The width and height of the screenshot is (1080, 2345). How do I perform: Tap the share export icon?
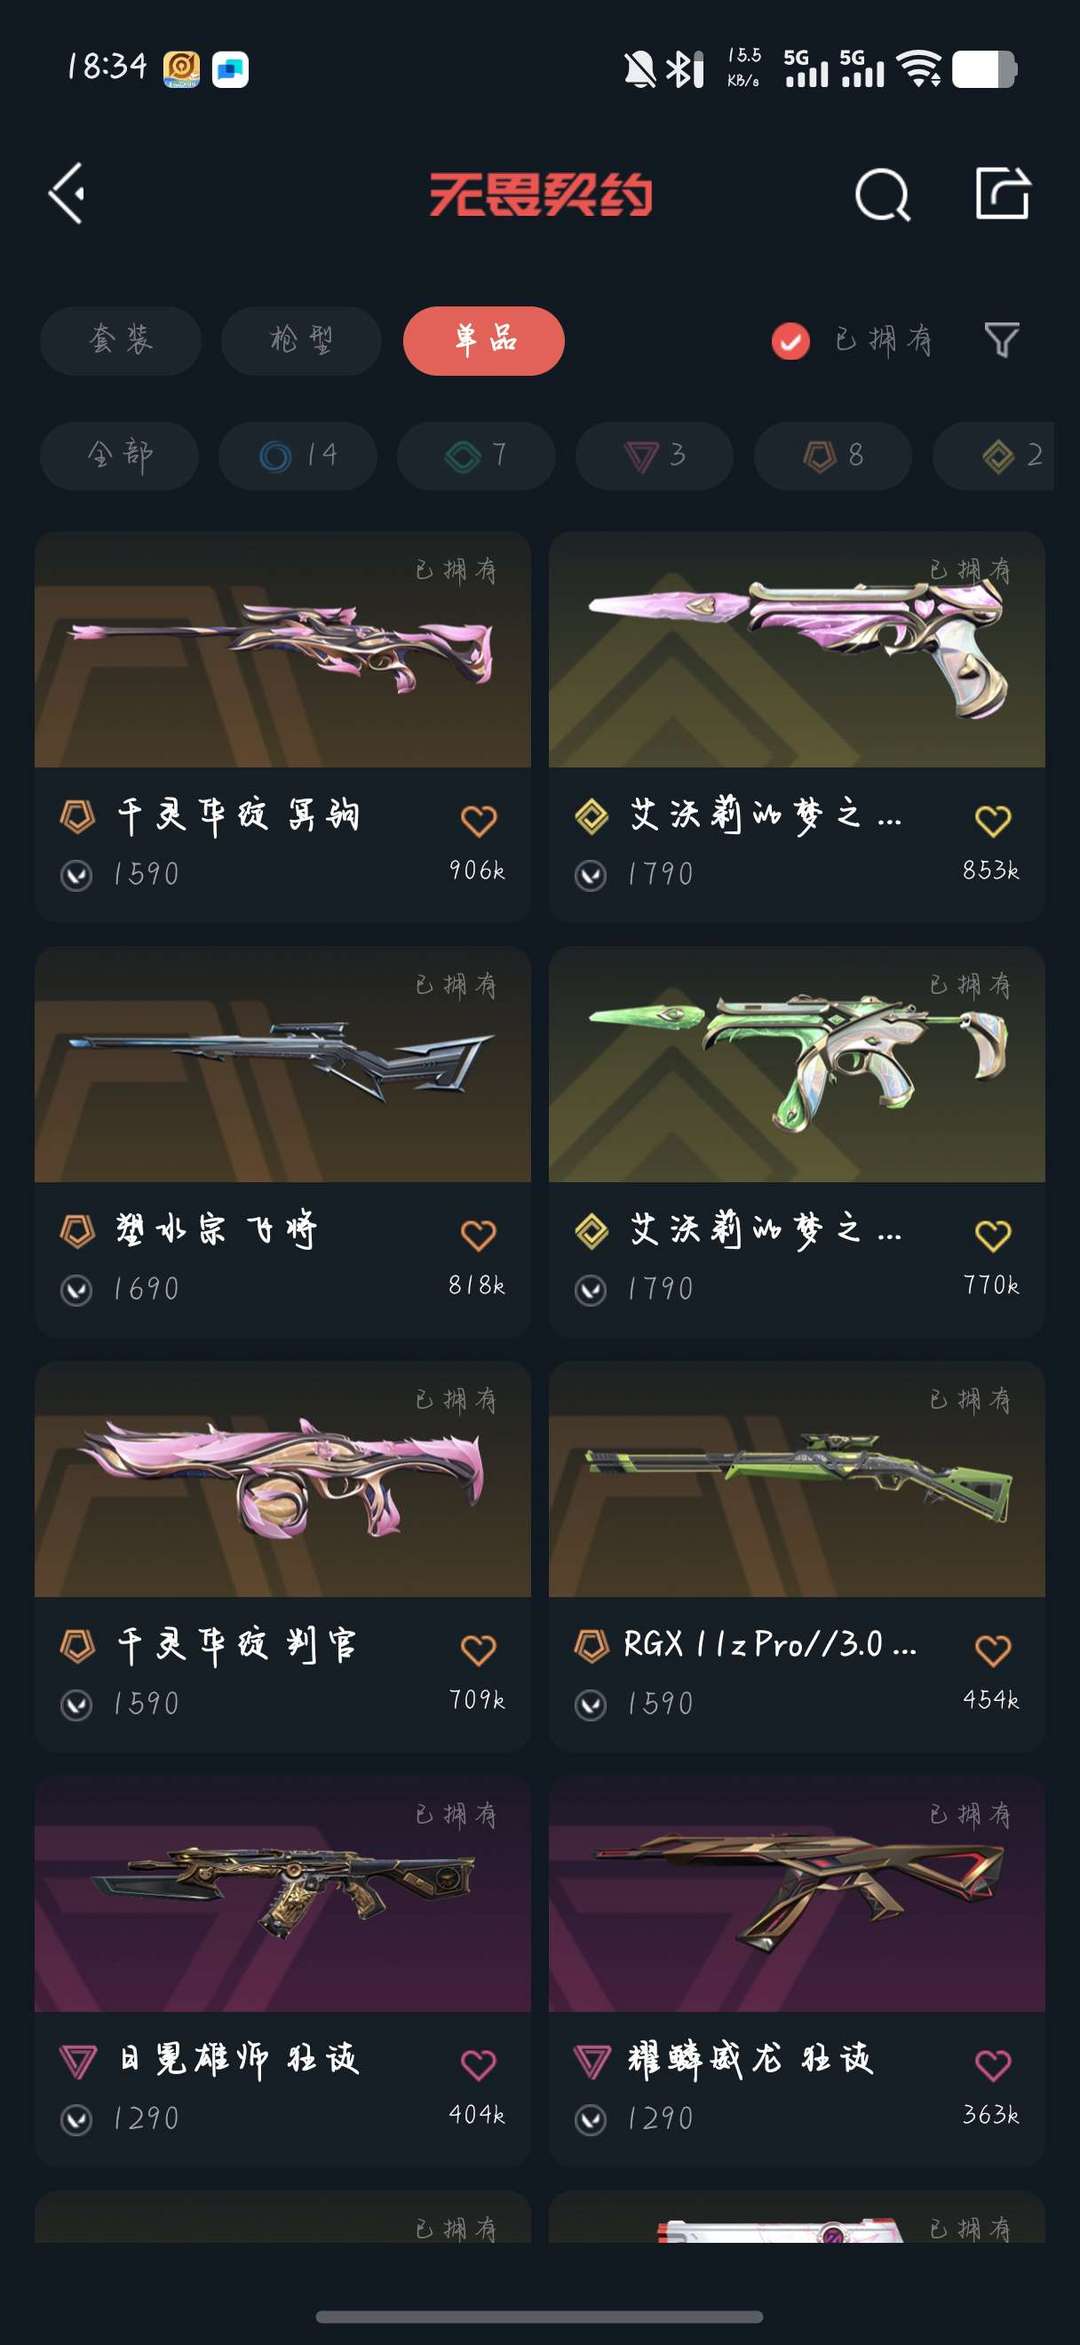click(1002, 193)
